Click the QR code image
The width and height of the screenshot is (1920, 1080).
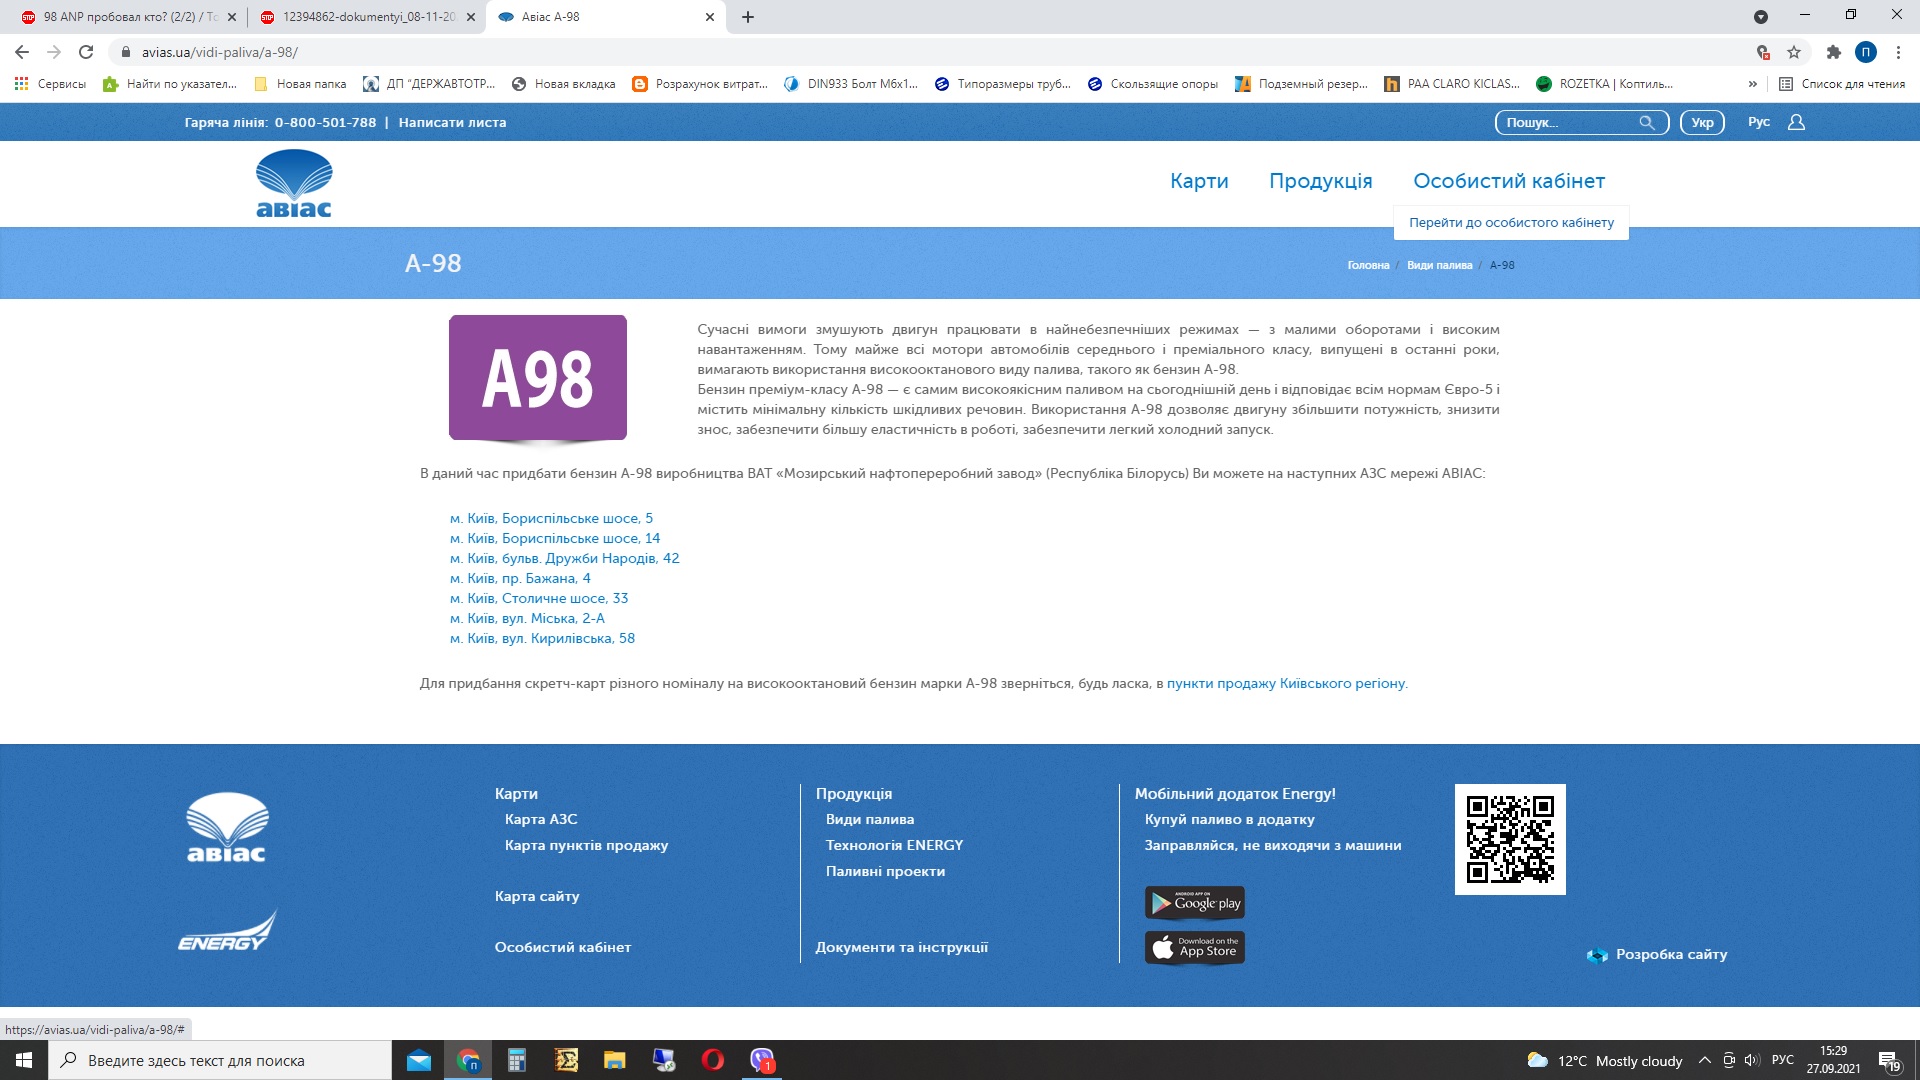coord(1509,839)
